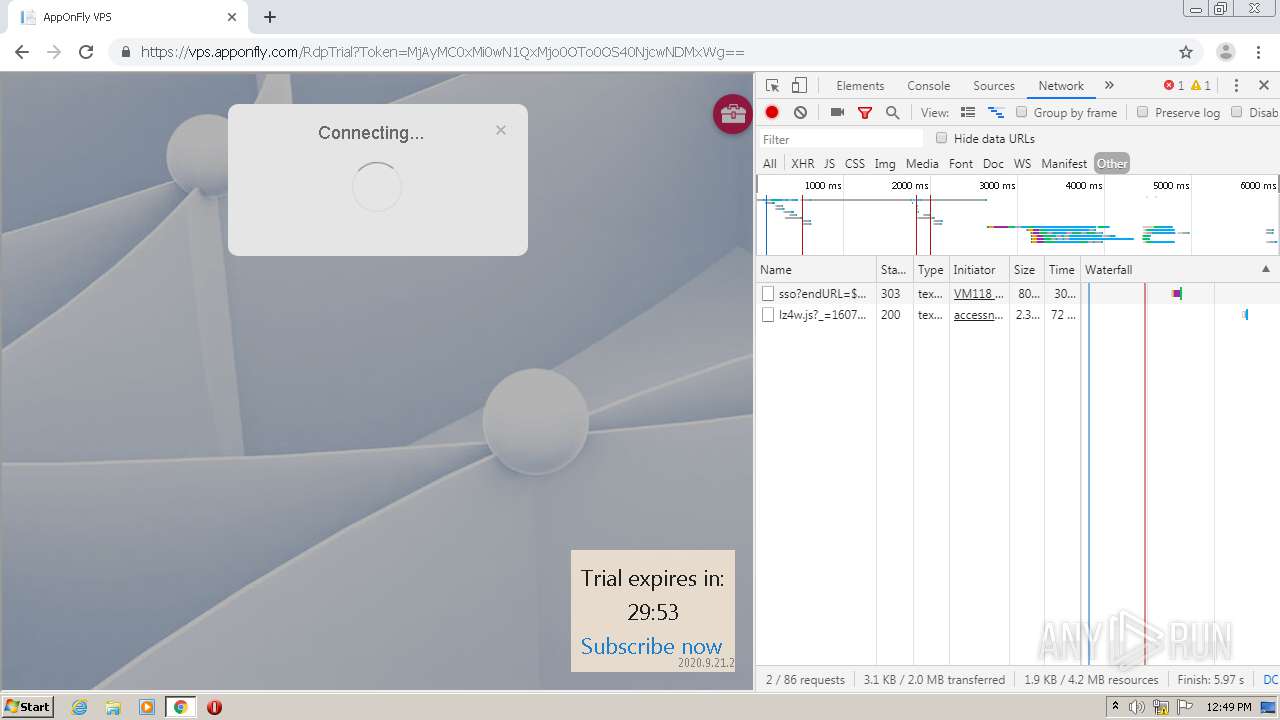Click the Subscribe now link
1280x720 pixels.
(651, 646)
